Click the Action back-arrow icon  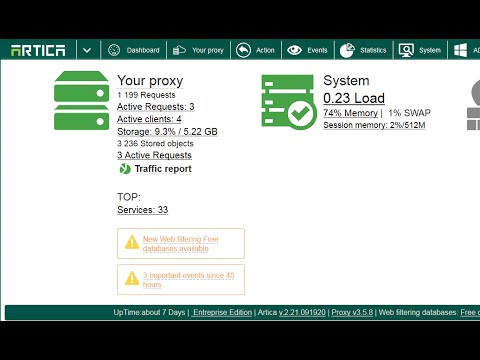[x=243, y=50]
